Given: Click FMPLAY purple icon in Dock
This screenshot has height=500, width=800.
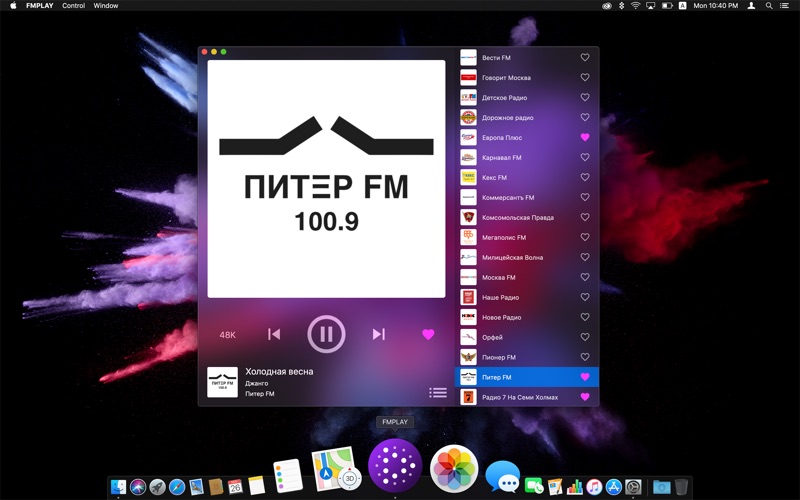Looking at the screenshot, I should pos(395,465).
